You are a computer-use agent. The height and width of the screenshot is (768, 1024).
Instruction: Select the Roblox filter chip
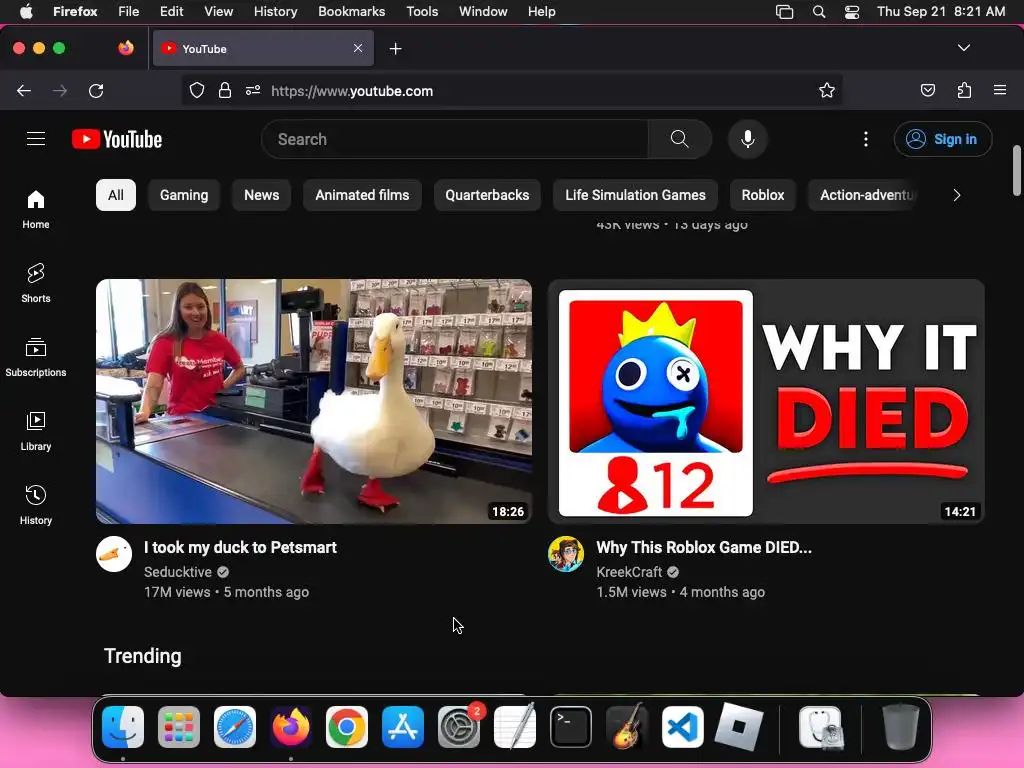pos(763,195)
